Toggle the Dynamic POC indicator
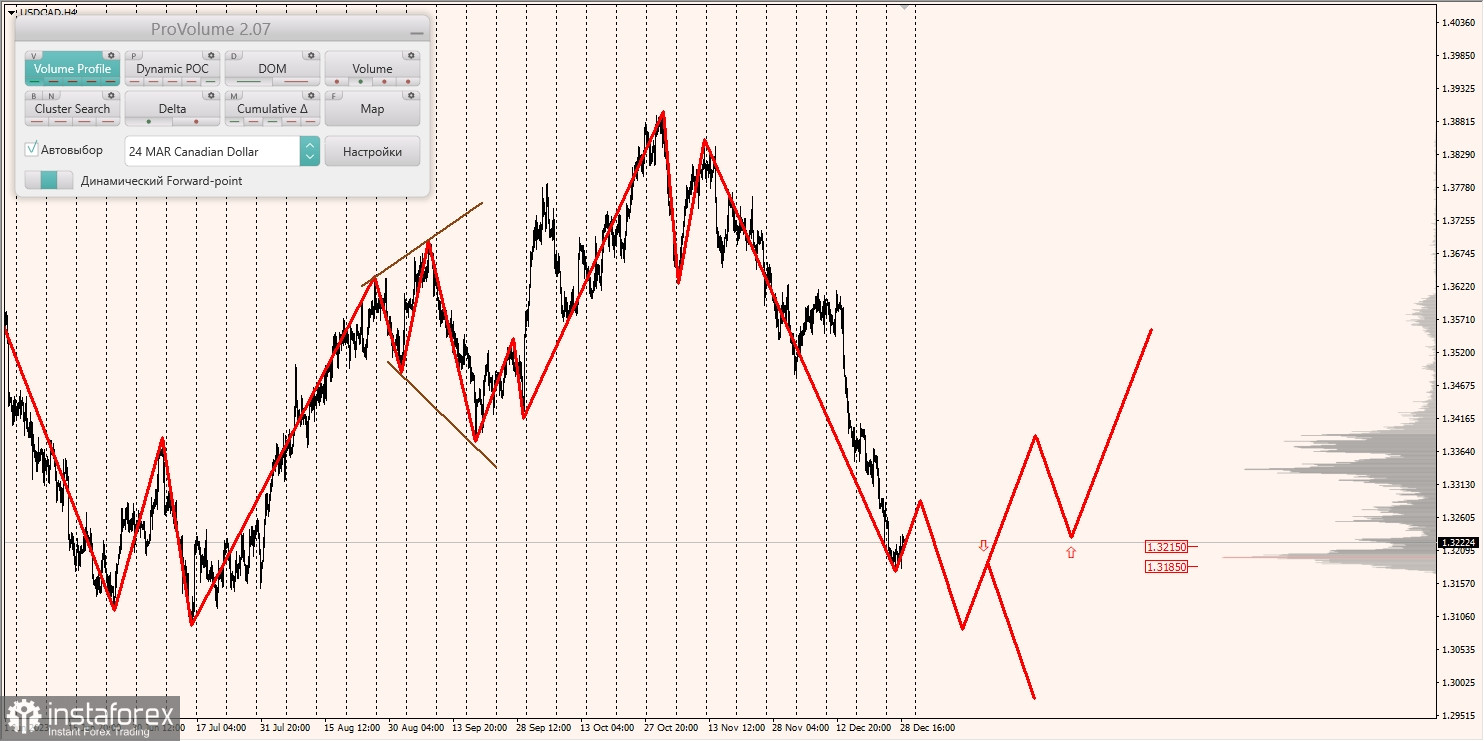1484x741 pixels. tap(172, 68)
